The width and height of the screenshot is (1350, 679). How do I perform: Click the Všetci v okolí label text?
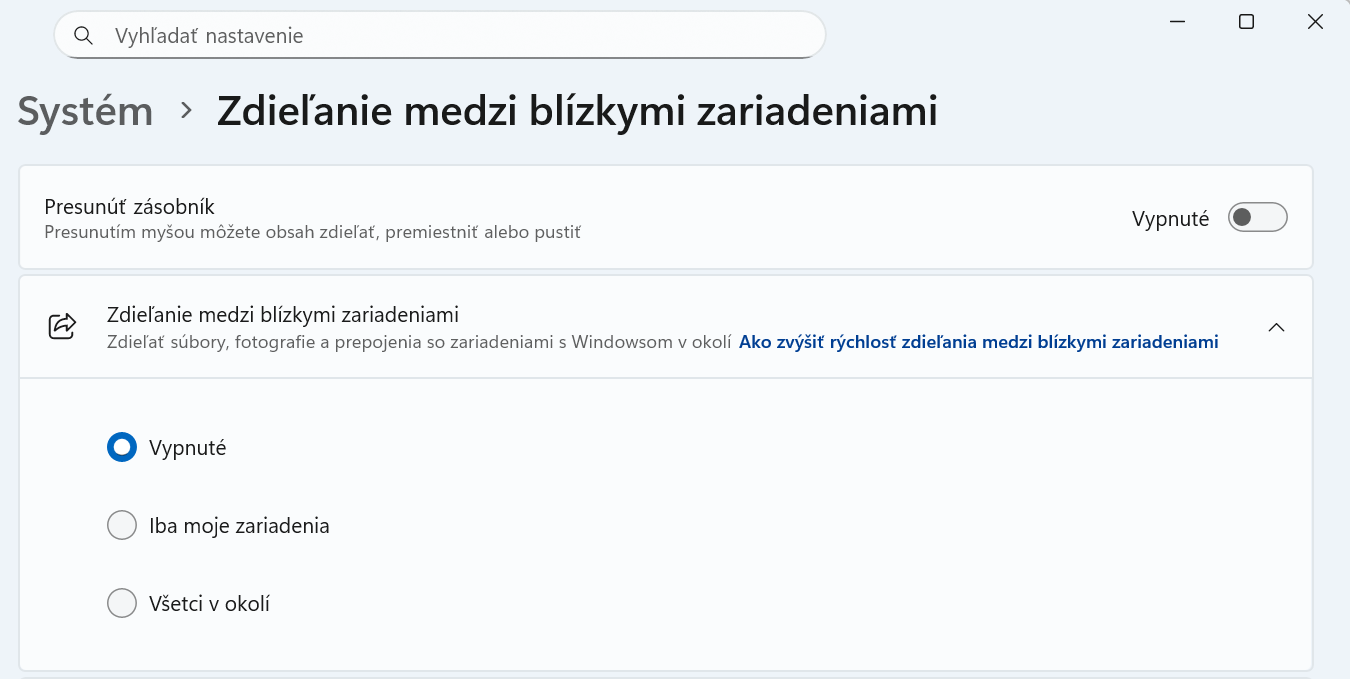click(209, 604)
